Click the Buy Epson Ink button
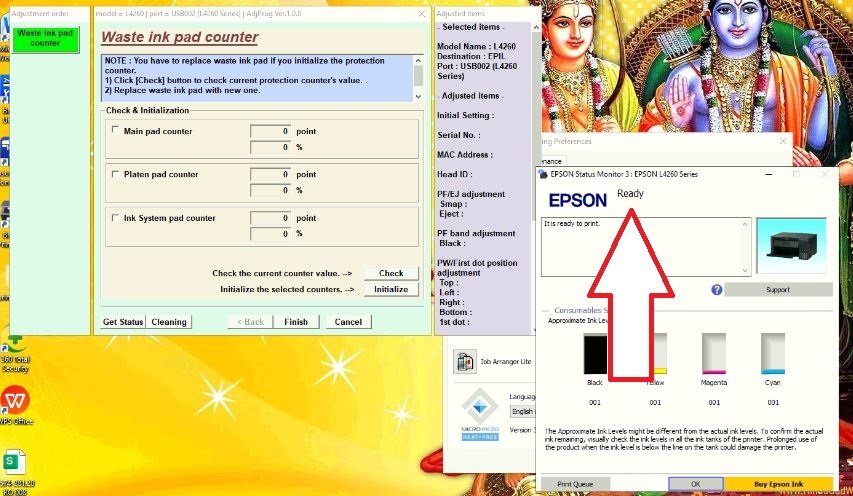The height and width of the screenshot is (496, 853). pos(778,483)
